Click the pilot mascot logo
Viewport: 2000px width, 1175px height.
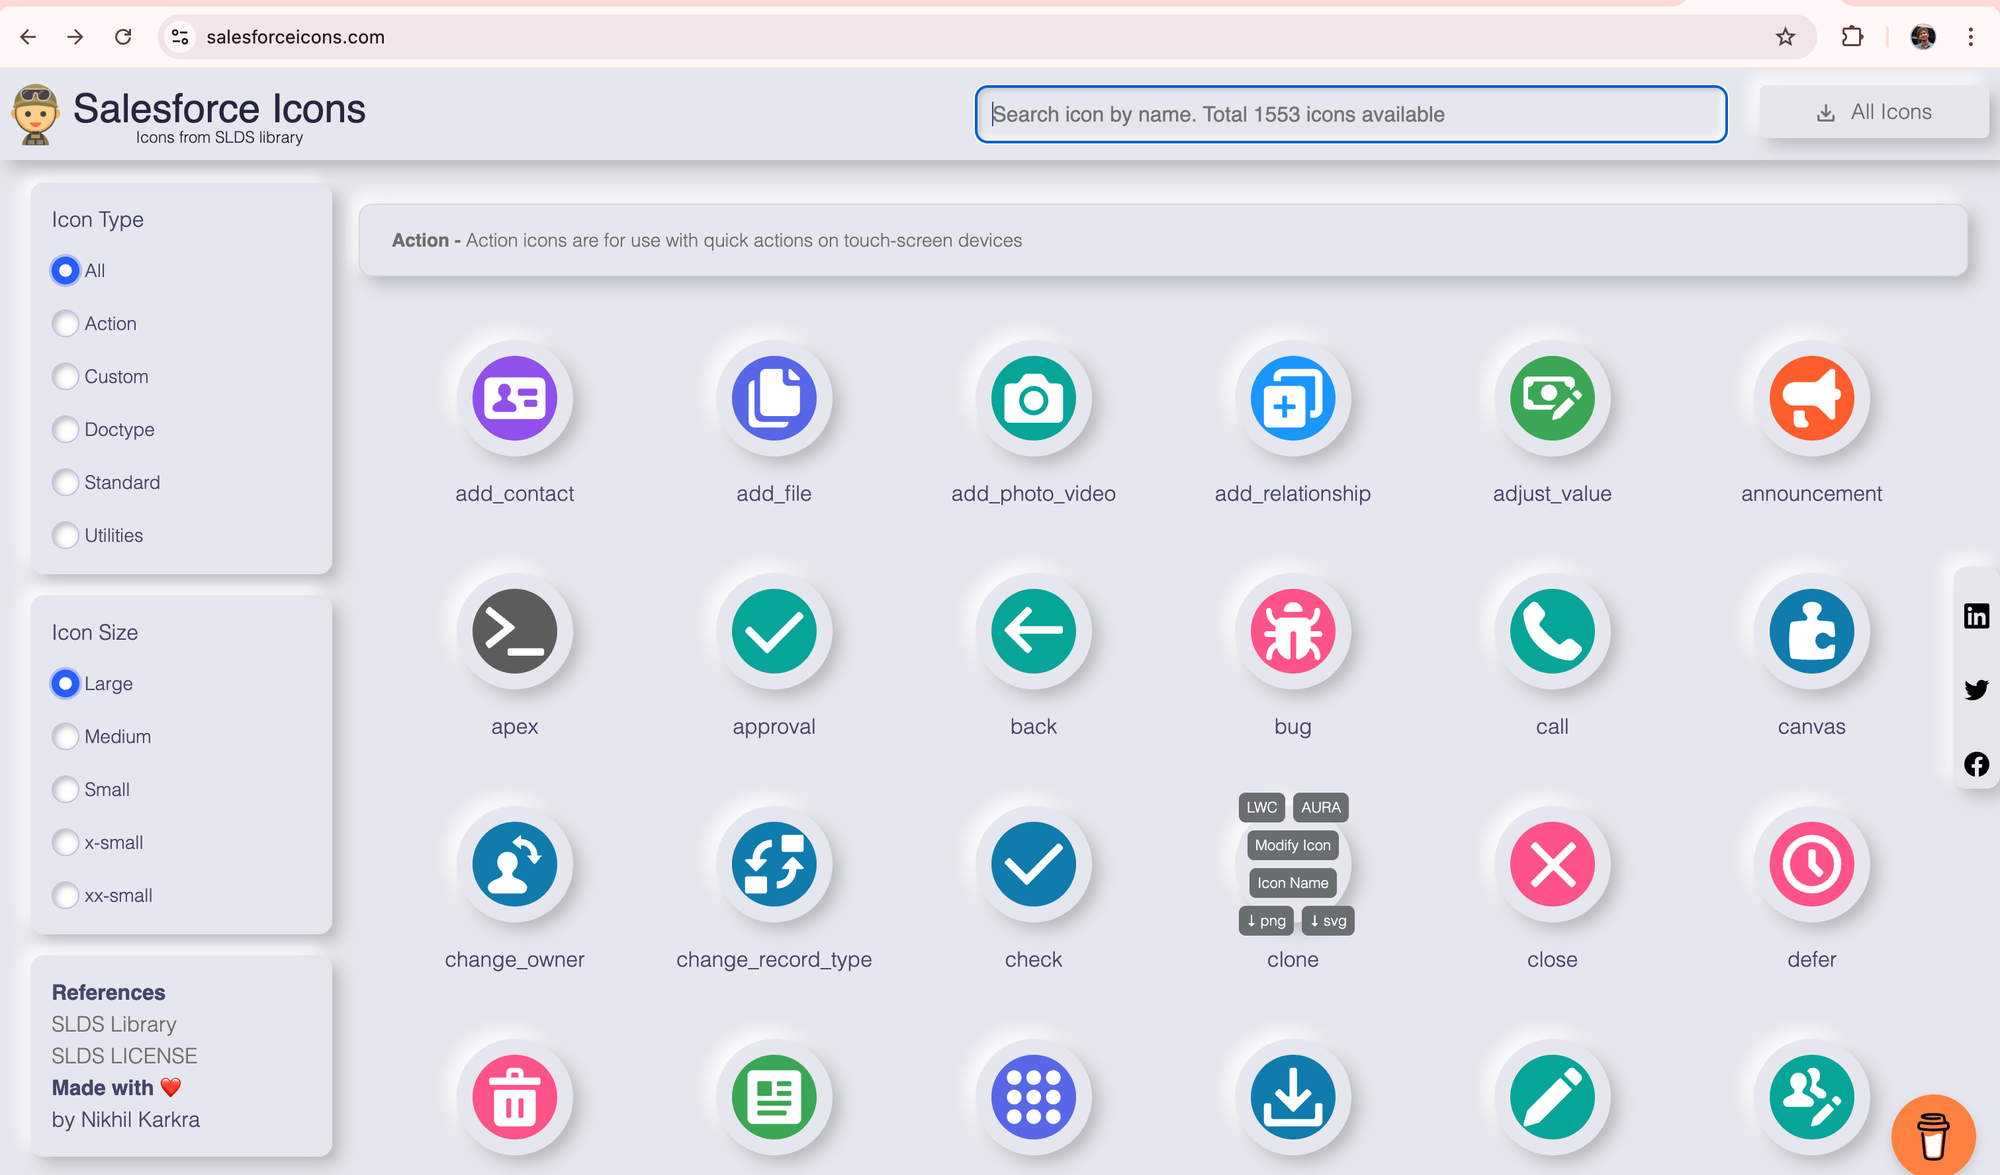(x=35, y=114)
